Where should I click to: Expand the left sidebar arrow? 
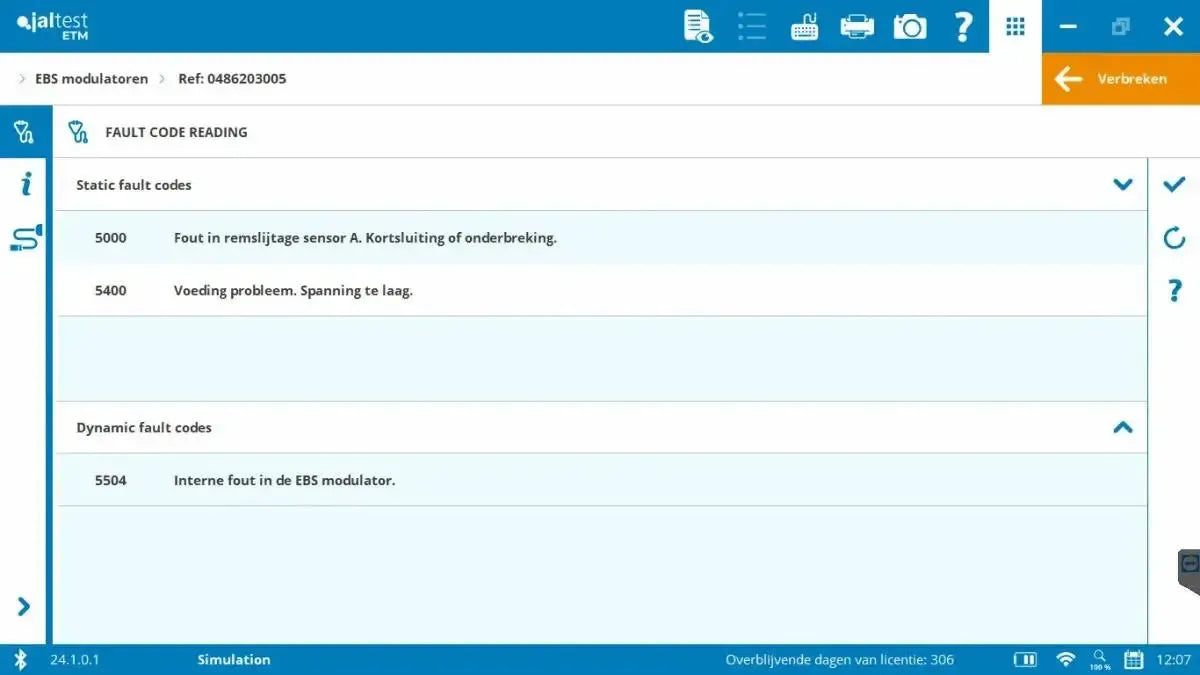tap(24, 606)
